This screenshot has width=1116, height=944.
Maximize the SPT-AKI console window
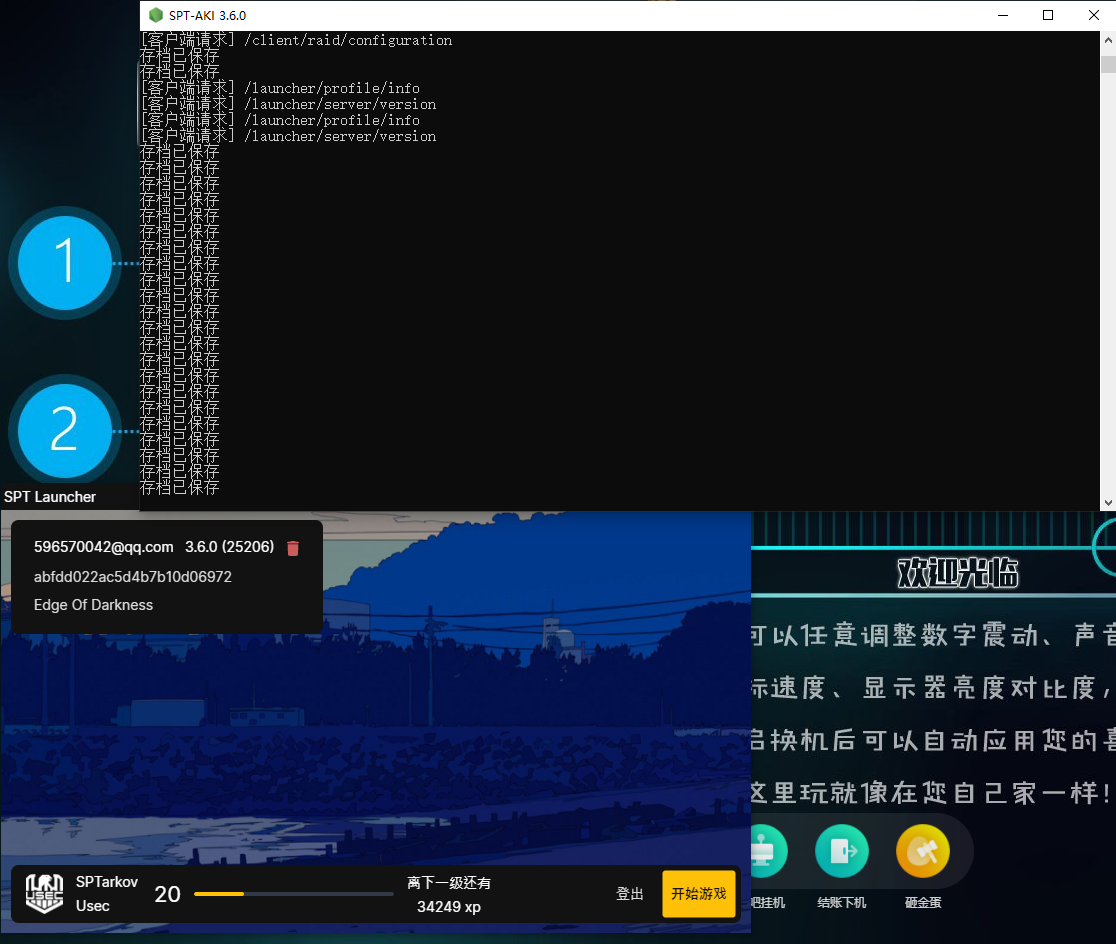click(1047, 15)
